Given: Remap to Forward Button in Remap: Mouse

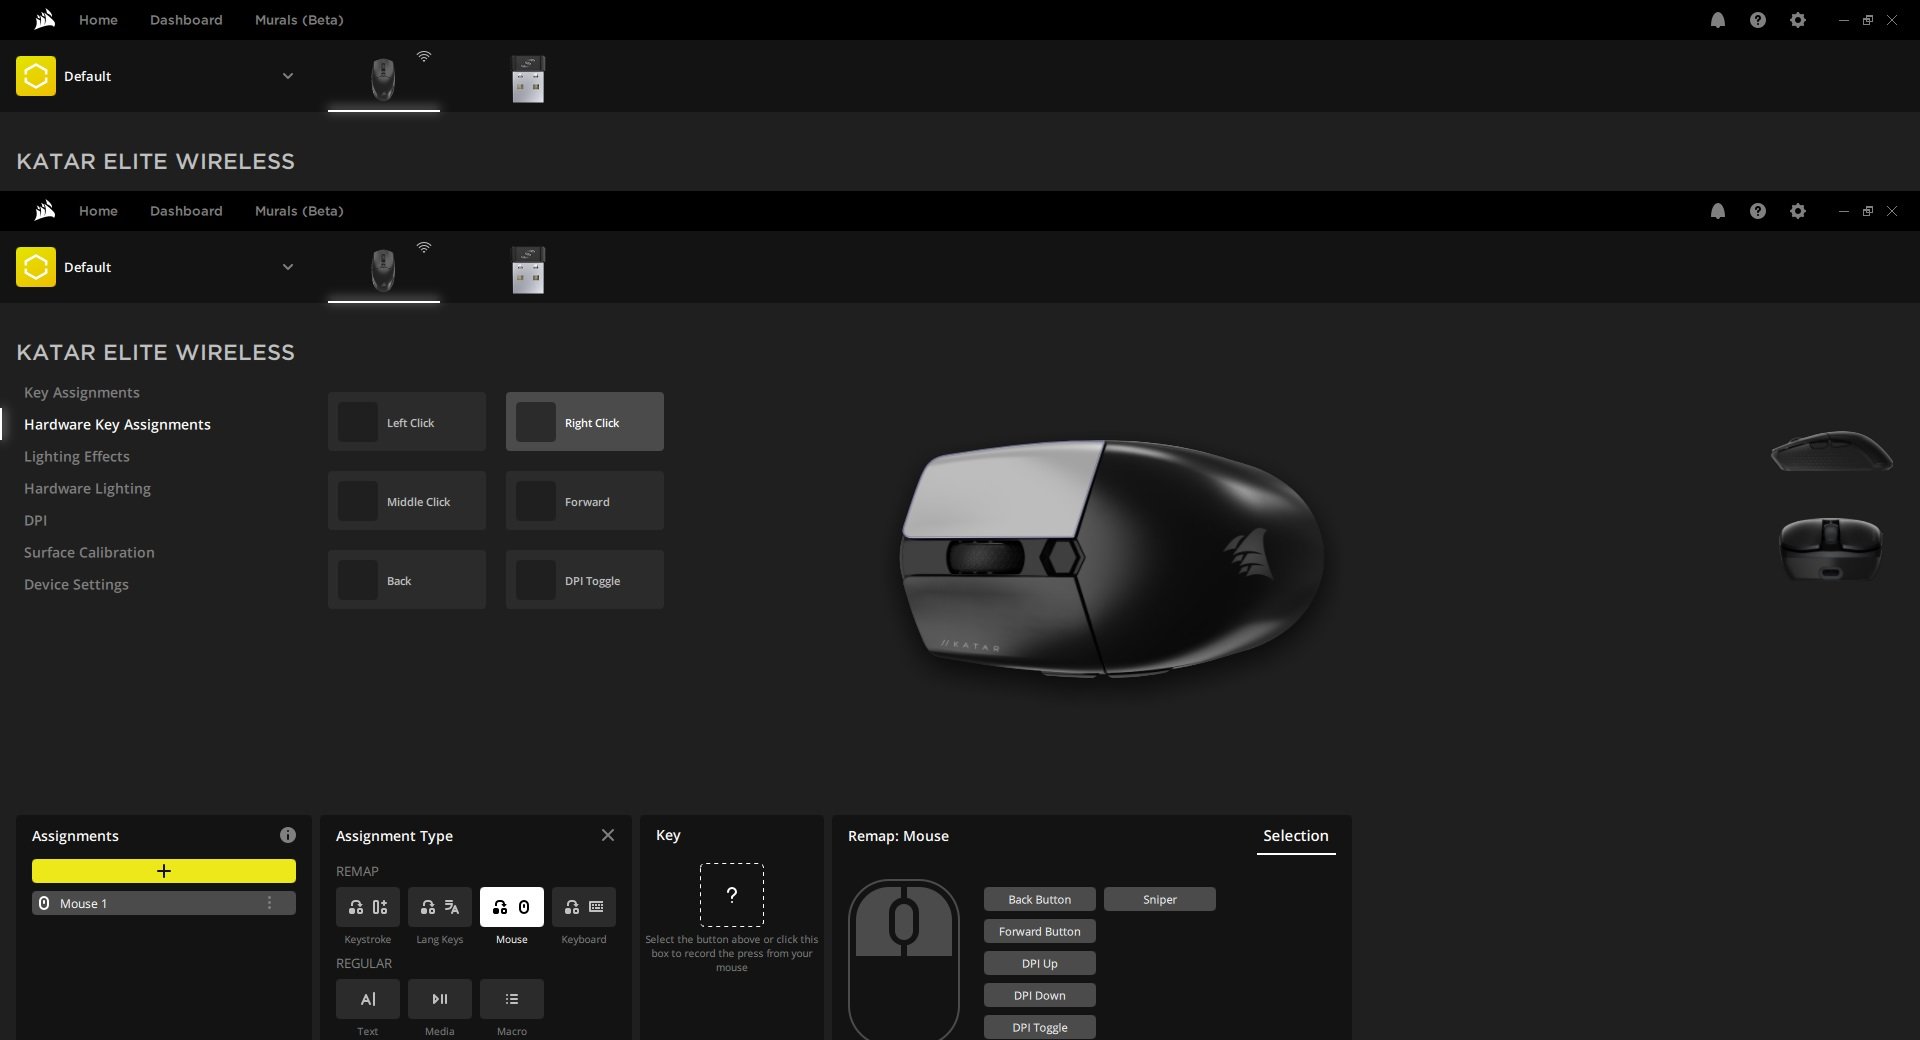Looking at the screenshot, I should point(1040,931).
